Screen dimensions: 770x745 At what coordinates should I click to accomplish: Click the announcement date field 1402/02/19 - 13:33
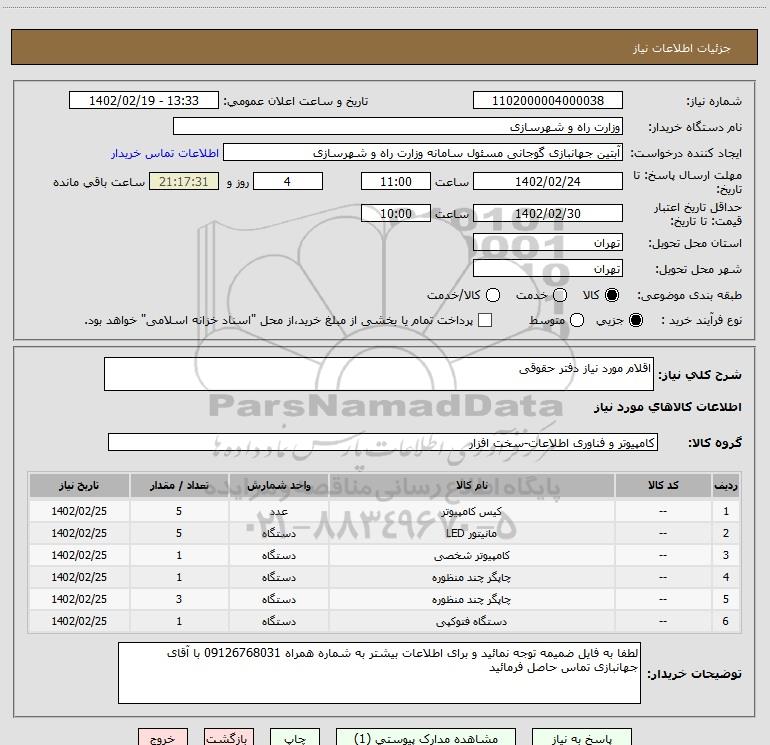tap(143, 101)
